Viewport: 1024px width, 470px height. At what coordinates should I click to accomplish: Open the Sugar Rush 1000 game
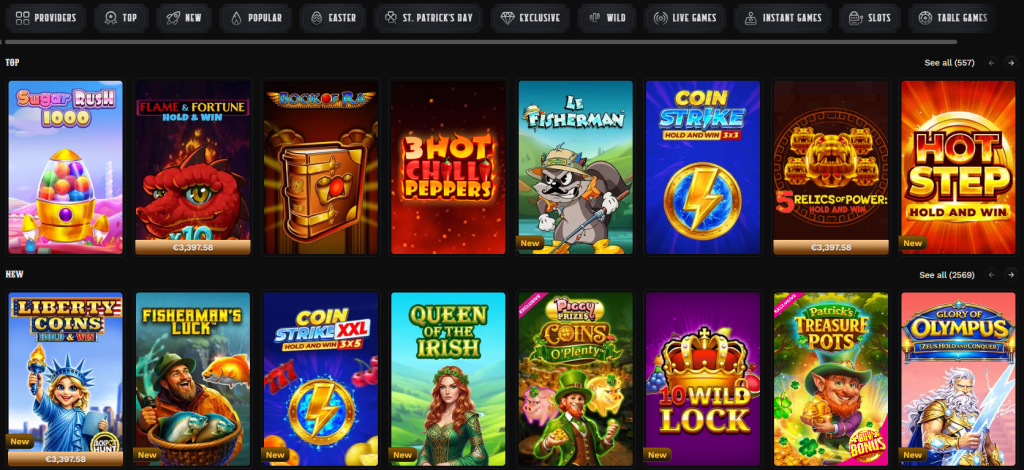65,167
